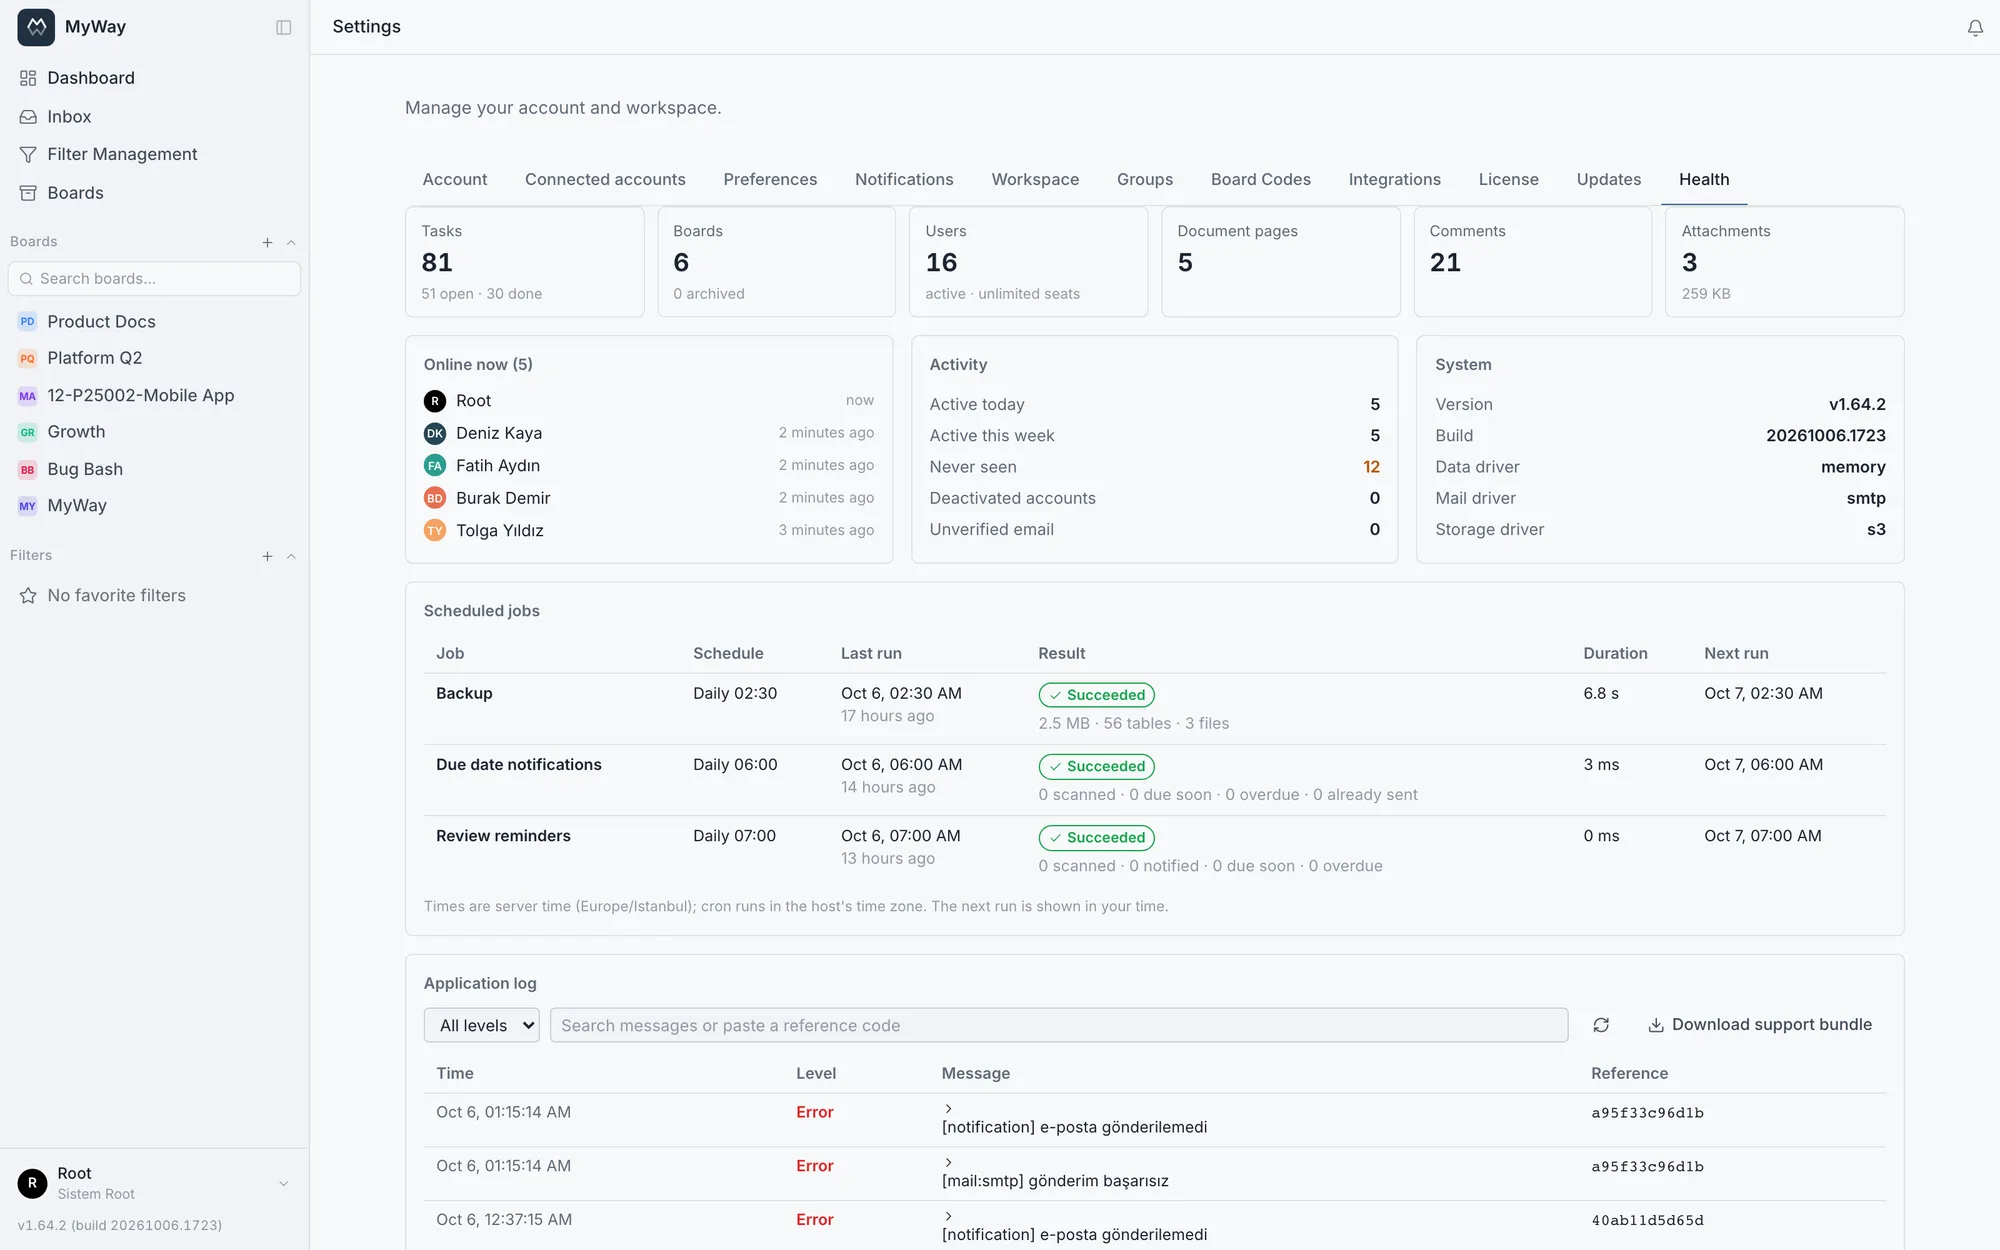This screenshot has height=1250, width=2000.
Task: Refresh the application log
Action: [x=1601, y=1025]
